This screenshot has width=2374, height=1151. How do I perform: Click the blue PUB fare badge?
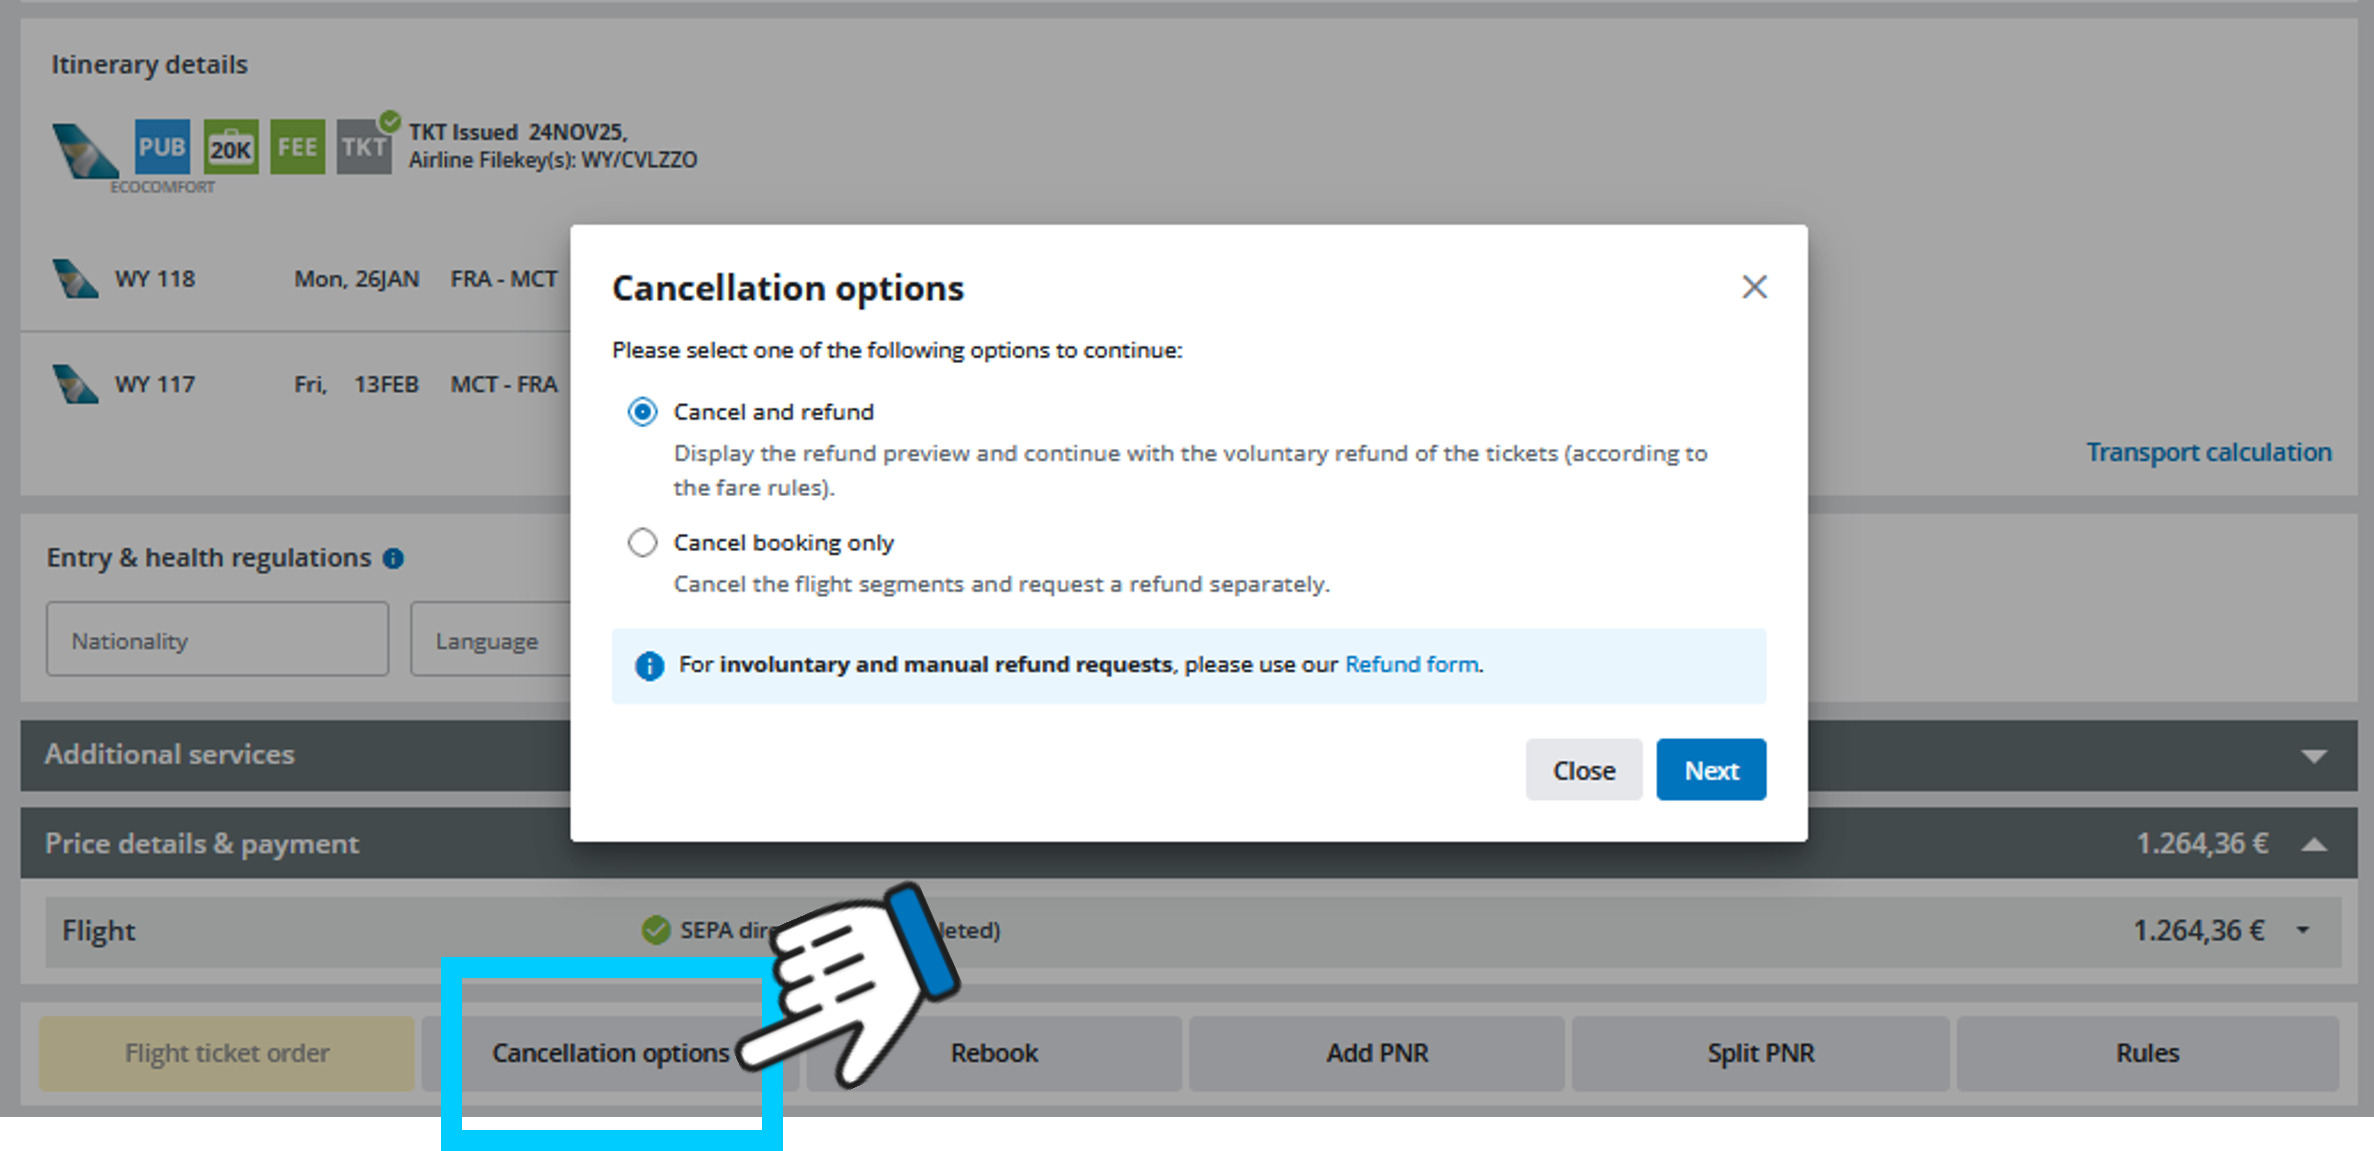click(x=162, y=147)
